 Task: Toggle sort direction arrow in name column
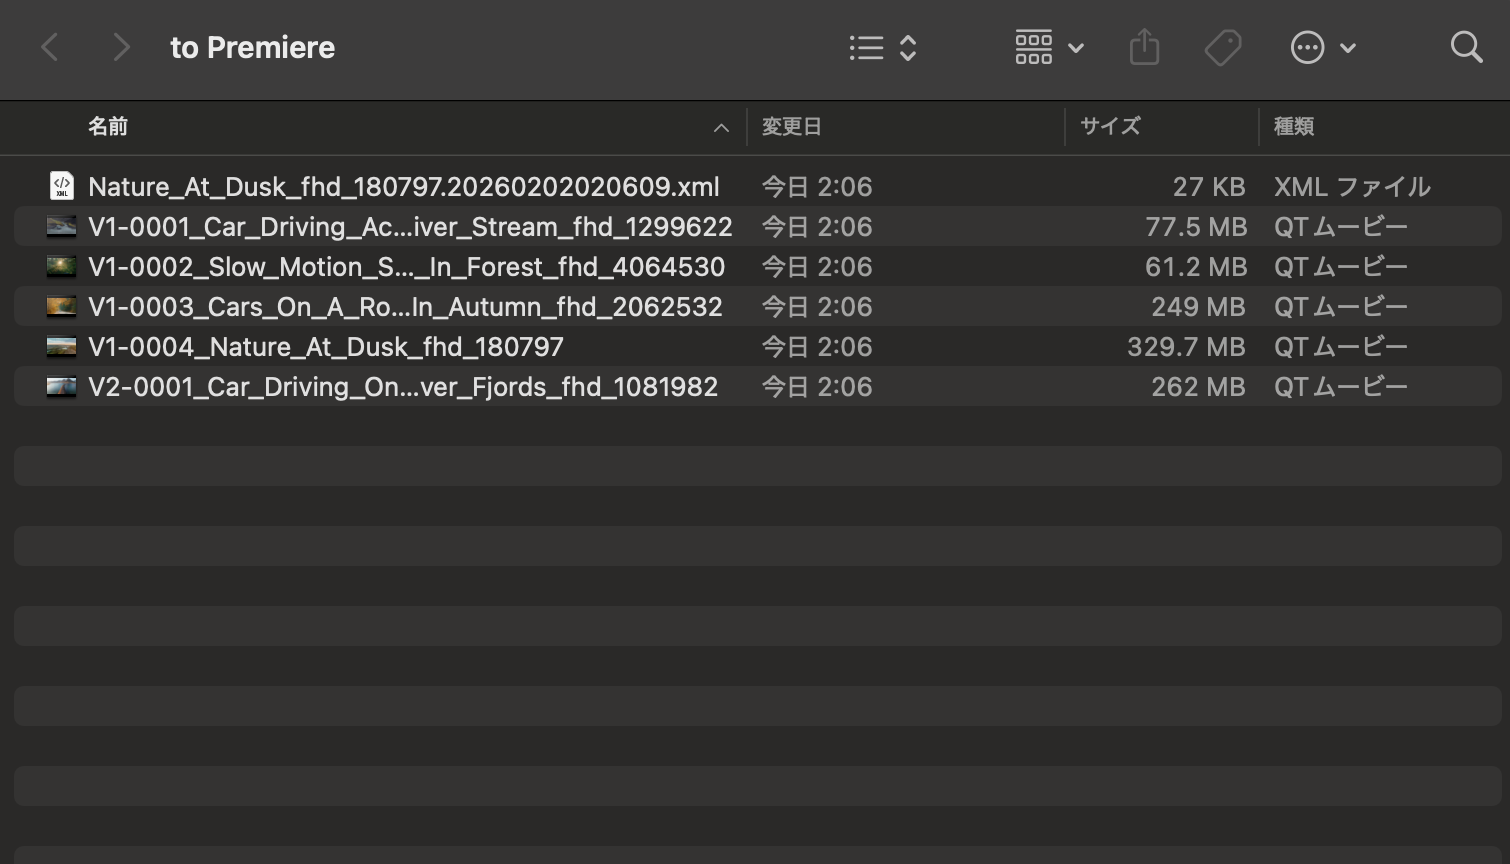tap(721, 127)
